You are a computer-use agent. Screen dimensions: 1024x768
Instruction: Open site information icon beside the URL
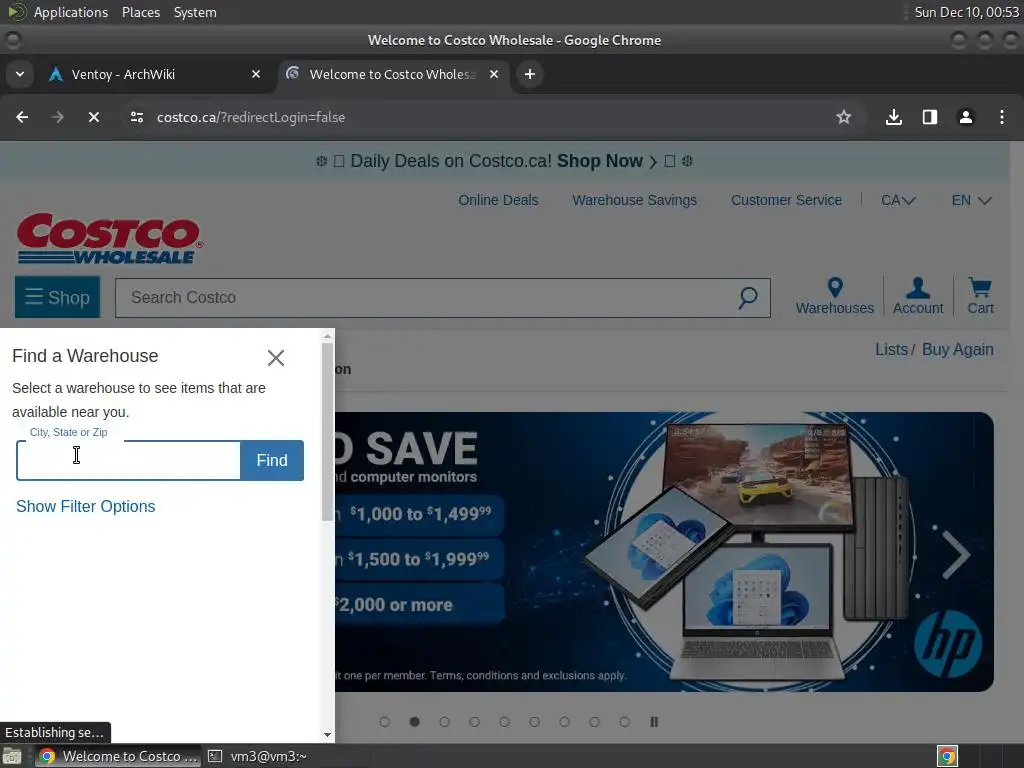pos(136,117)
